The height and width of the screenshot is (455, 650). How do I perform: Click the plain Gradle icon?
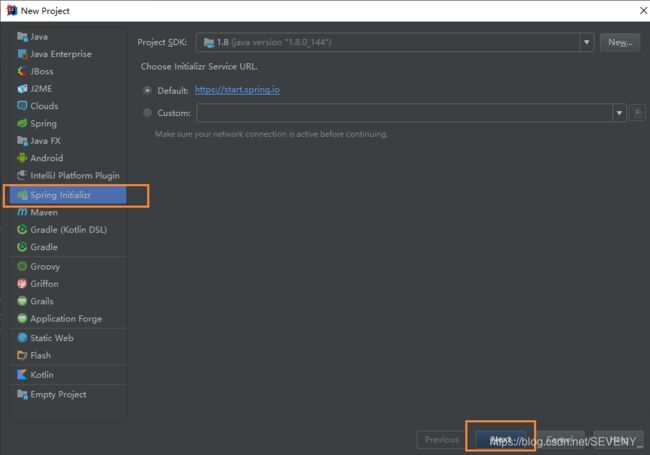coord(22,247)
